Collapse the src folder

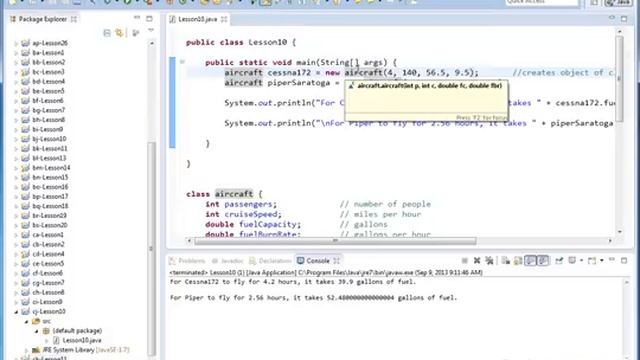click(27, 322)
